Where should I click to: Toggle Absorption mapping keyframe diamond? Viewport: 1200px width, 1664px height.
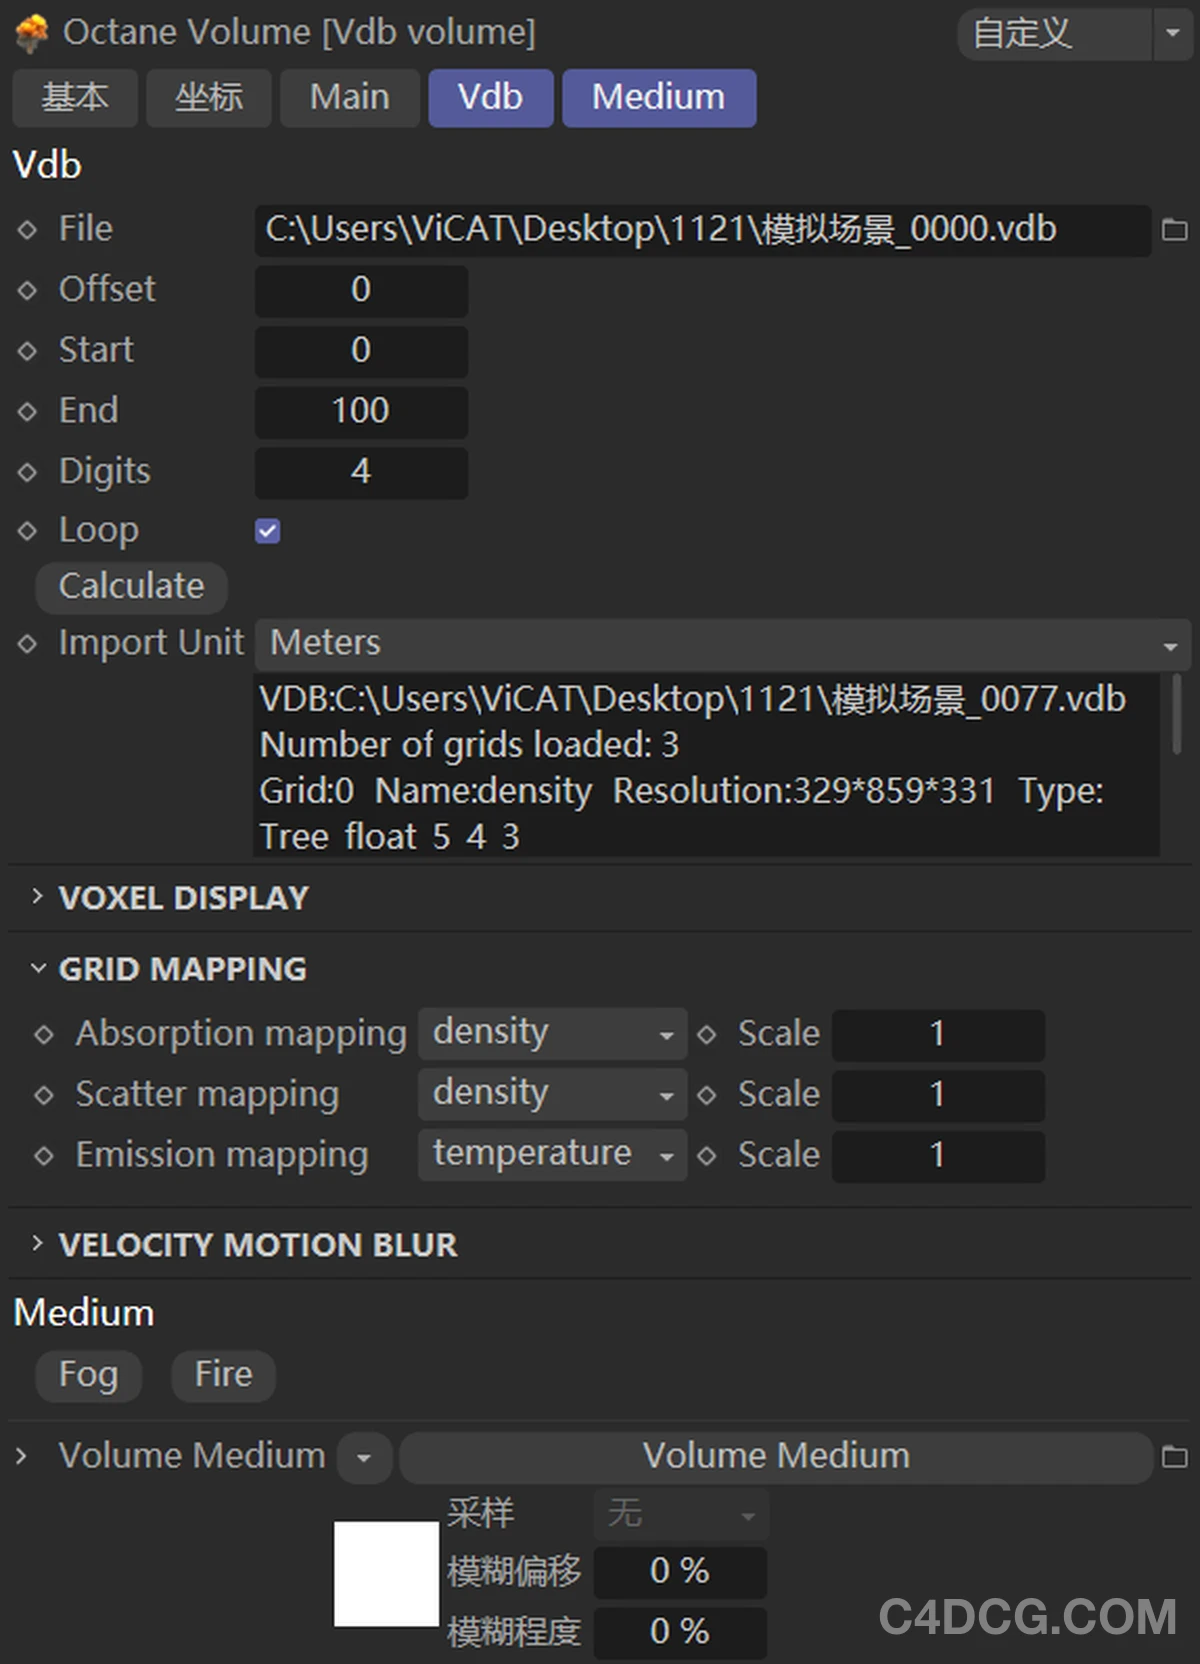(x=44, y=1035)
